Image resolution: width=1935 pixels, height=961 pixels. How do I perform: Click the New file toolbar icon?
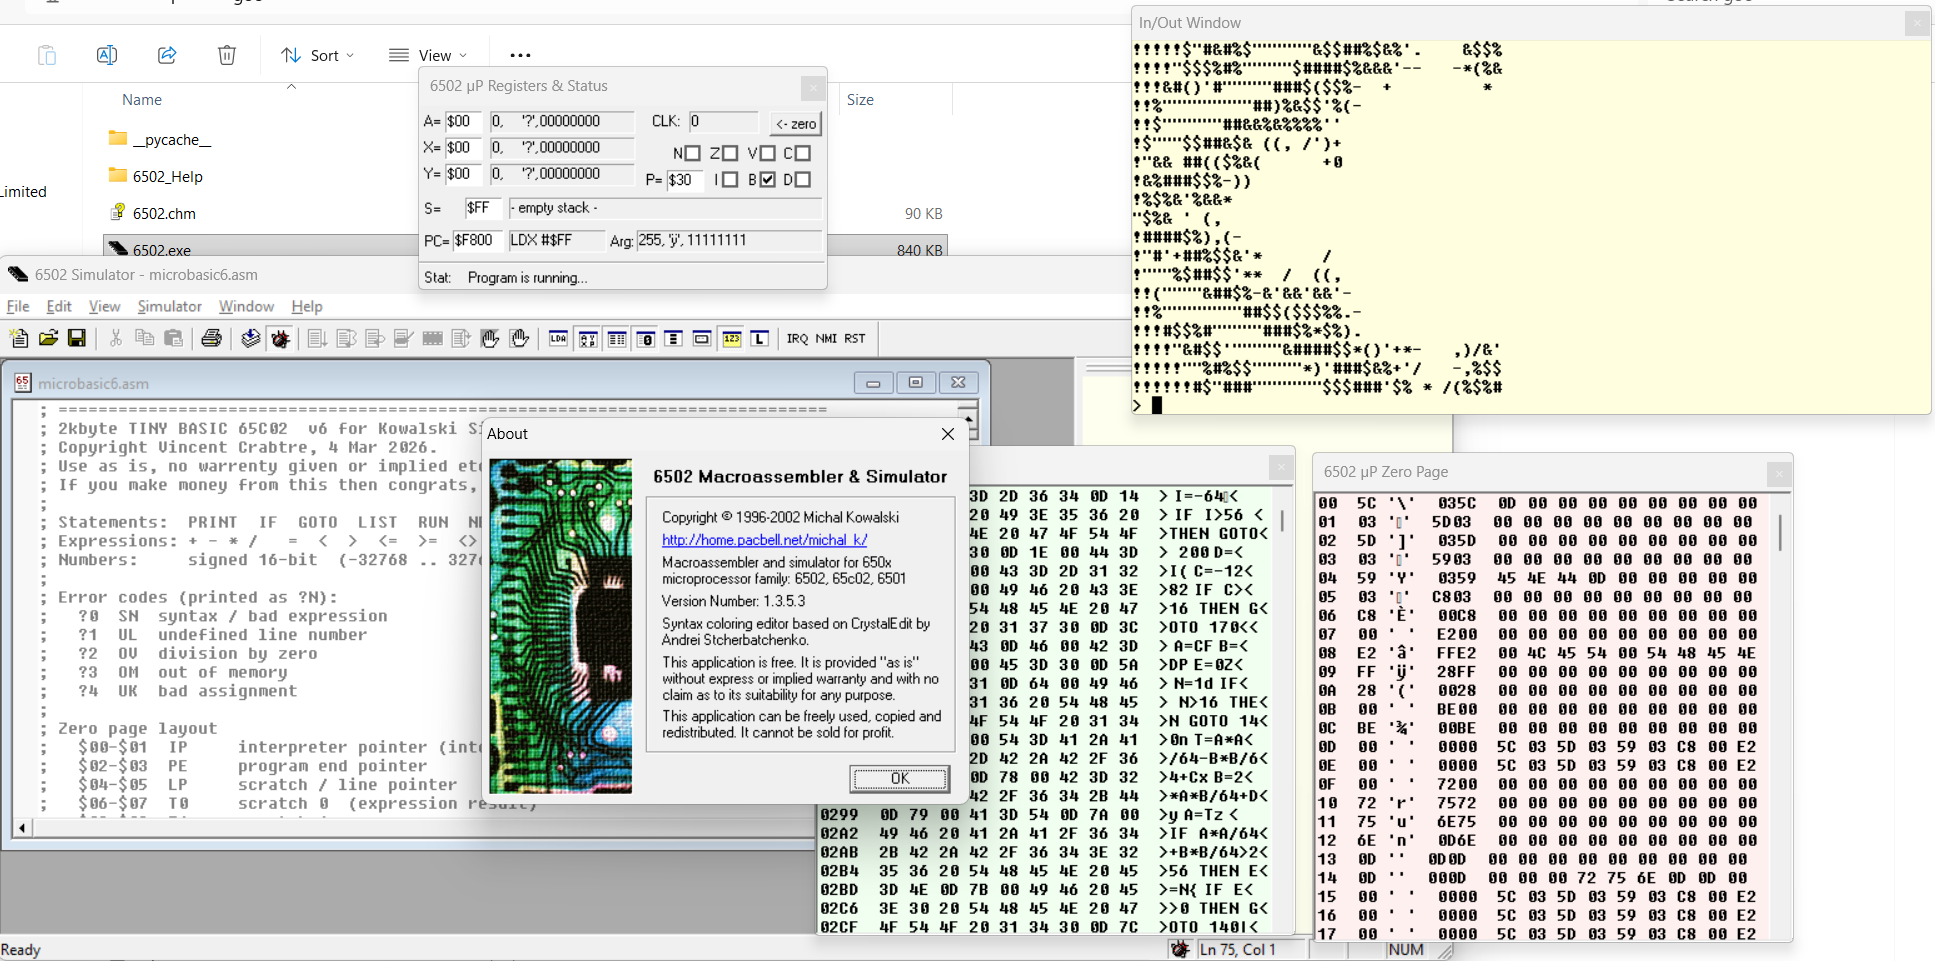(19, 339)
